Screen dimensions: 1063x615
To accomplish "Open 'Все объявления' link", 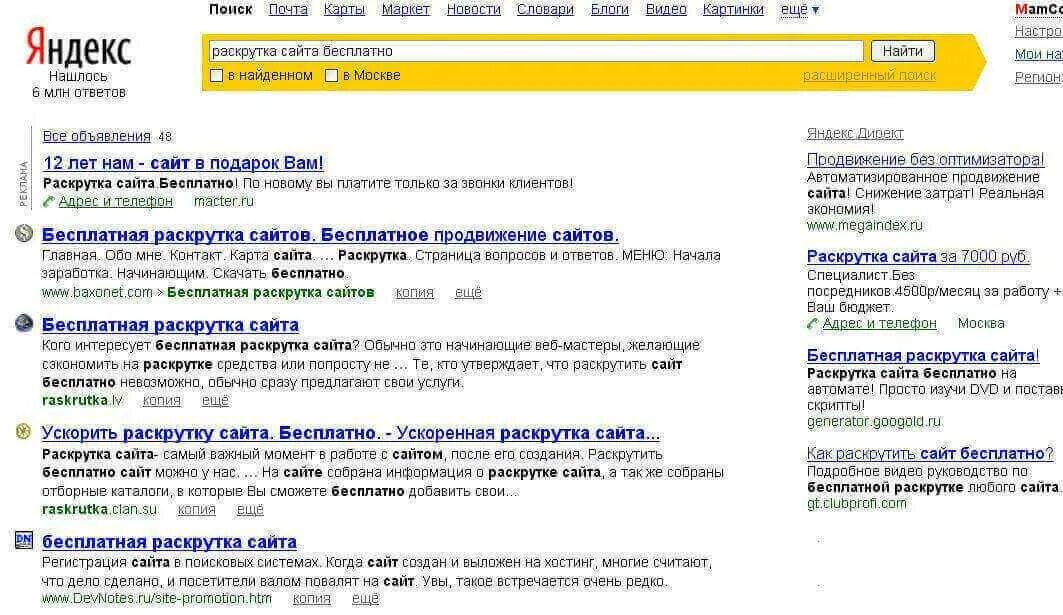I will [x=96, y=136].
